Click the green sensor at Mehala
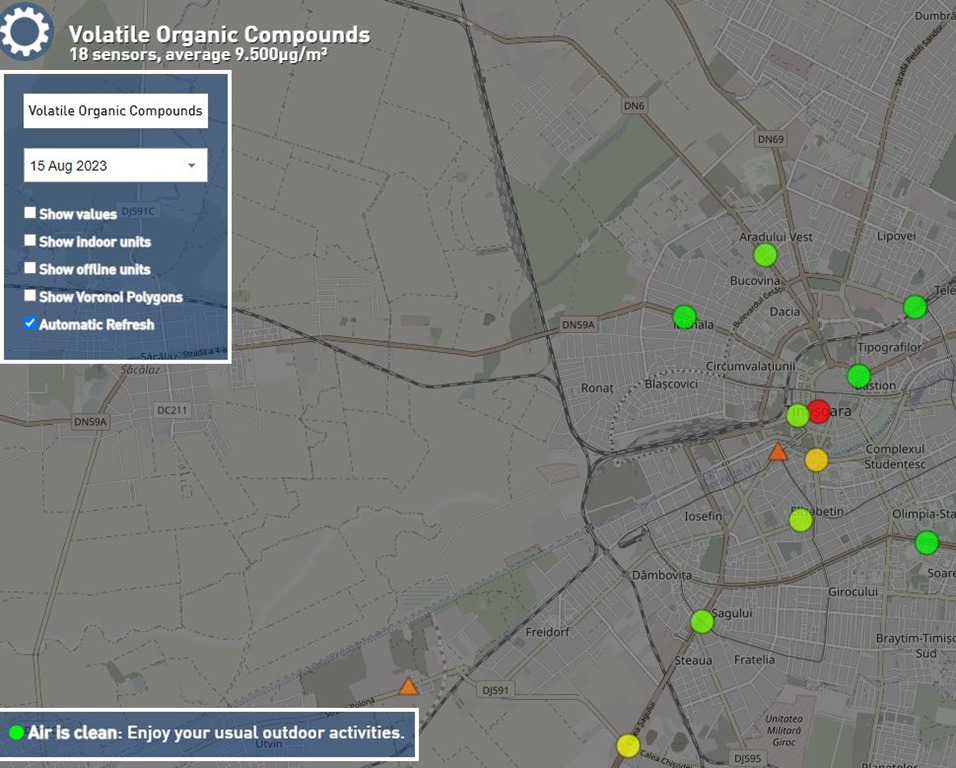 [x=684, y=317]
